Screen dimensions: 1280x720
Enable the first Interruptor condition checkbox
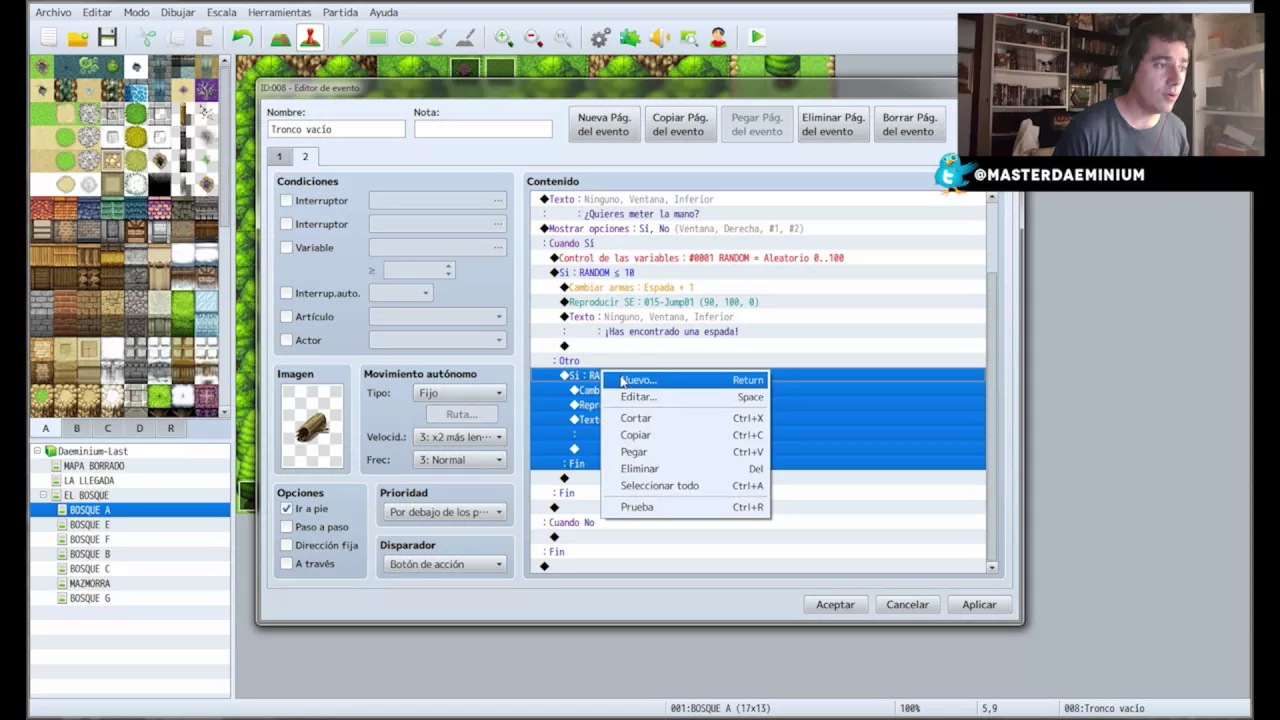coord(286,201)
